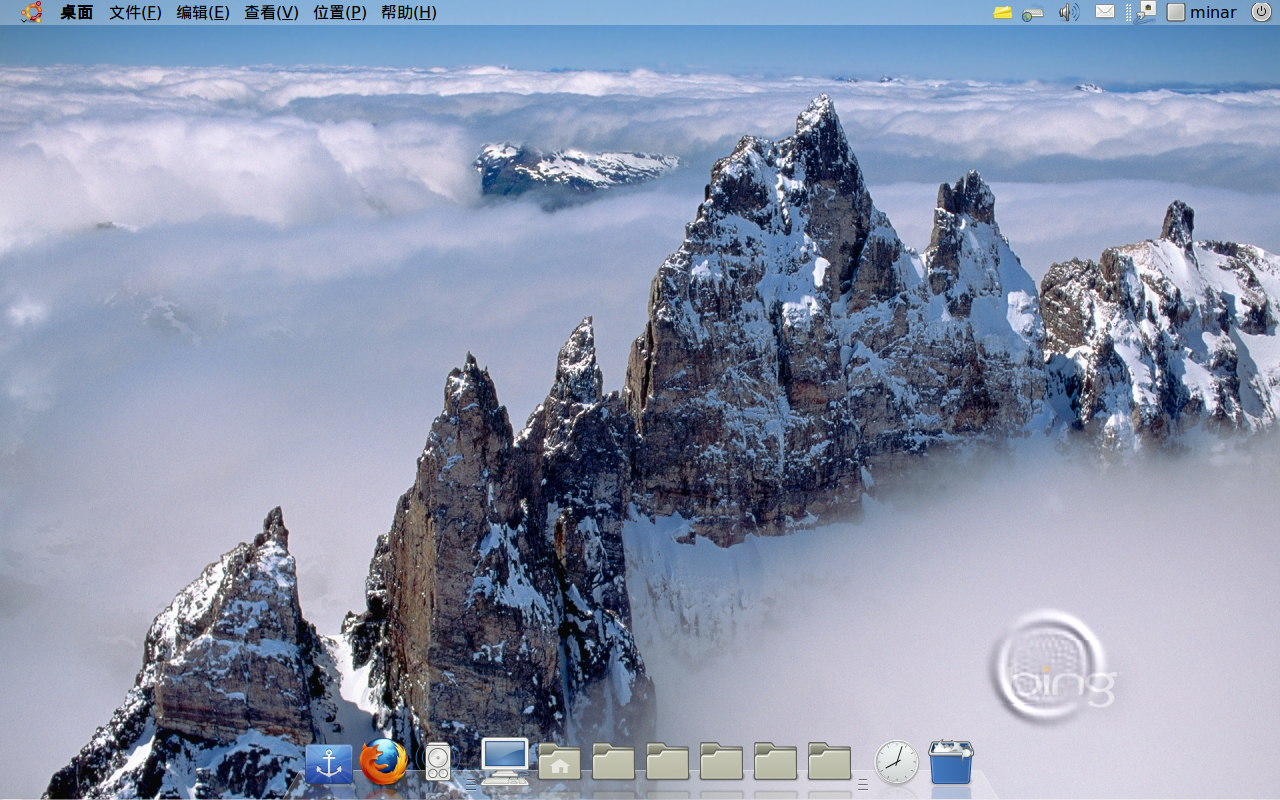Open the minar user status menu
This screenshot has width=1280, height=800.
[1203, 12]
